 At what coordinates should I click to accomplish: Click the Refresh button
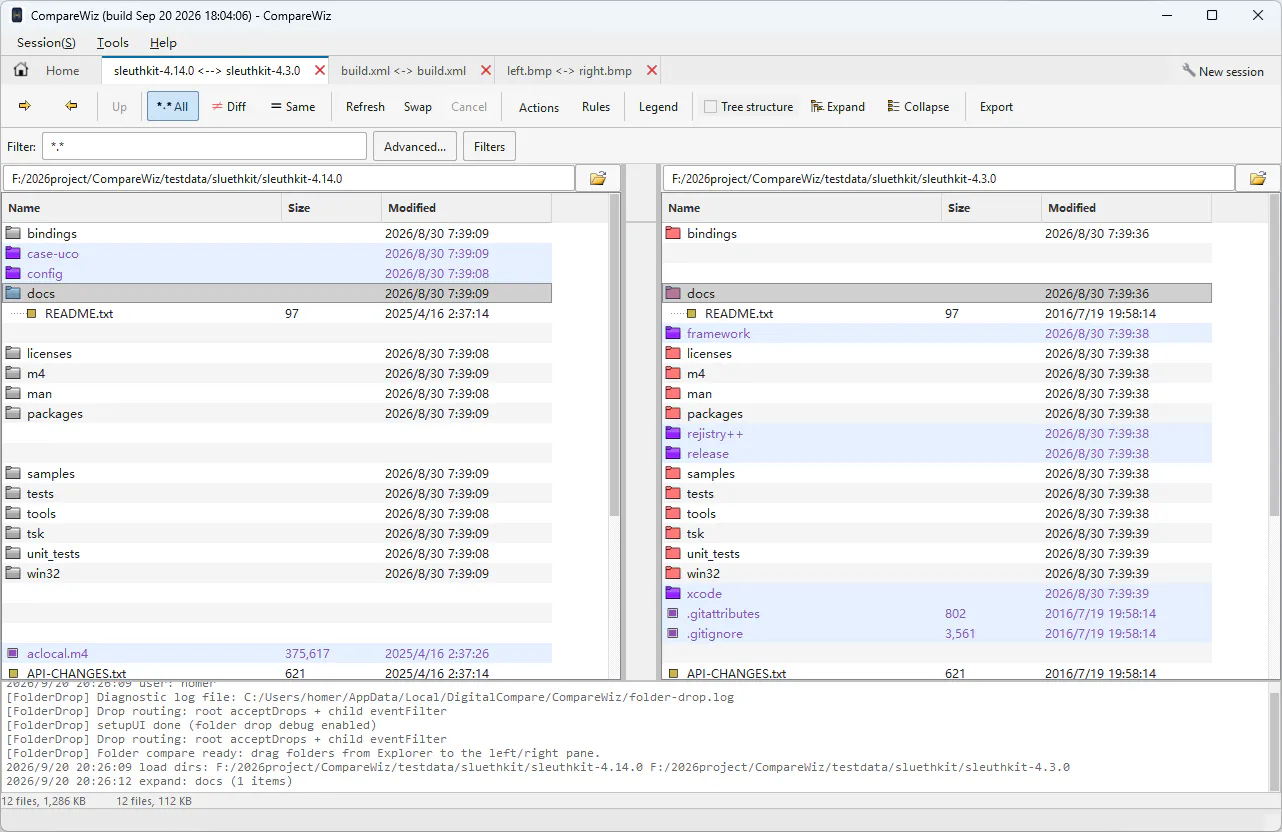click(x=365, y=106)
